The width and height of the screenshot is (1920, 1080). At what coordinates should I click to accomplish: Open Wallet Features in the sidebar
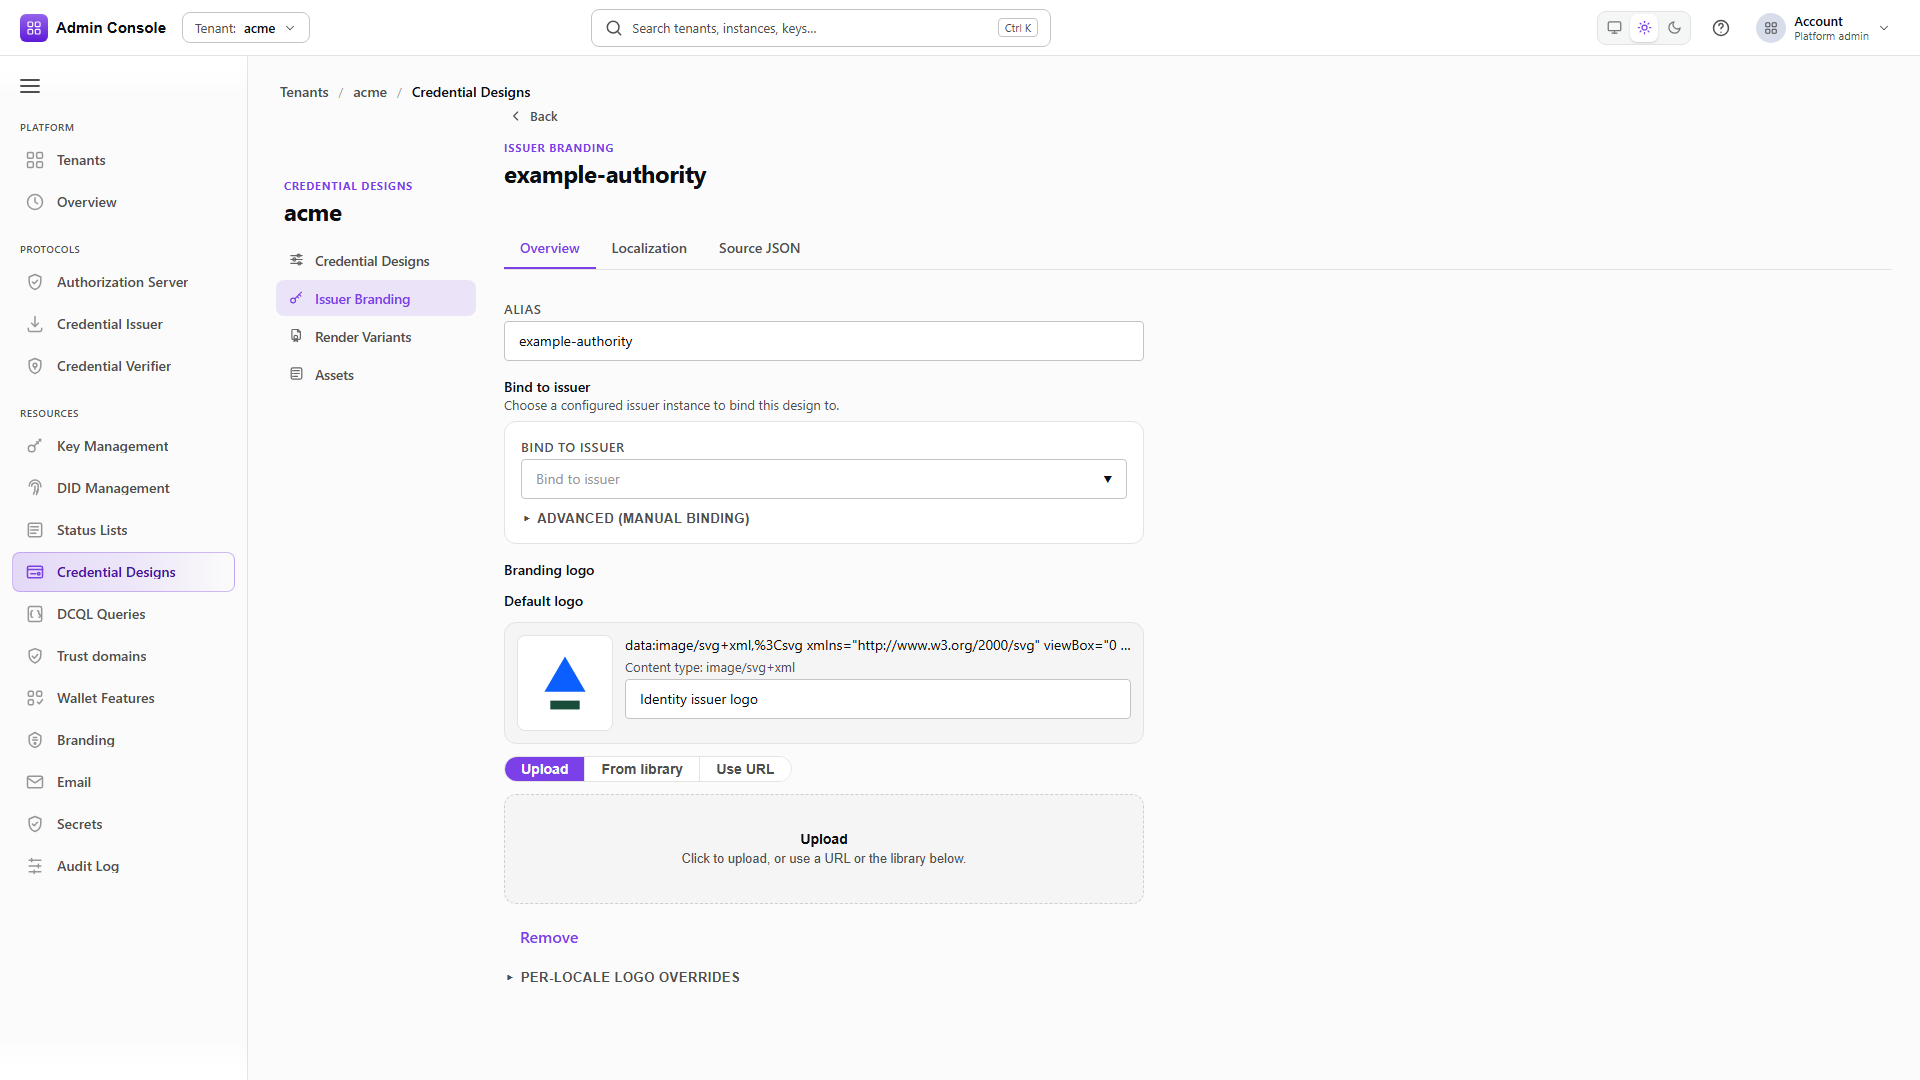pyautogui.click(x=124, y=698)
